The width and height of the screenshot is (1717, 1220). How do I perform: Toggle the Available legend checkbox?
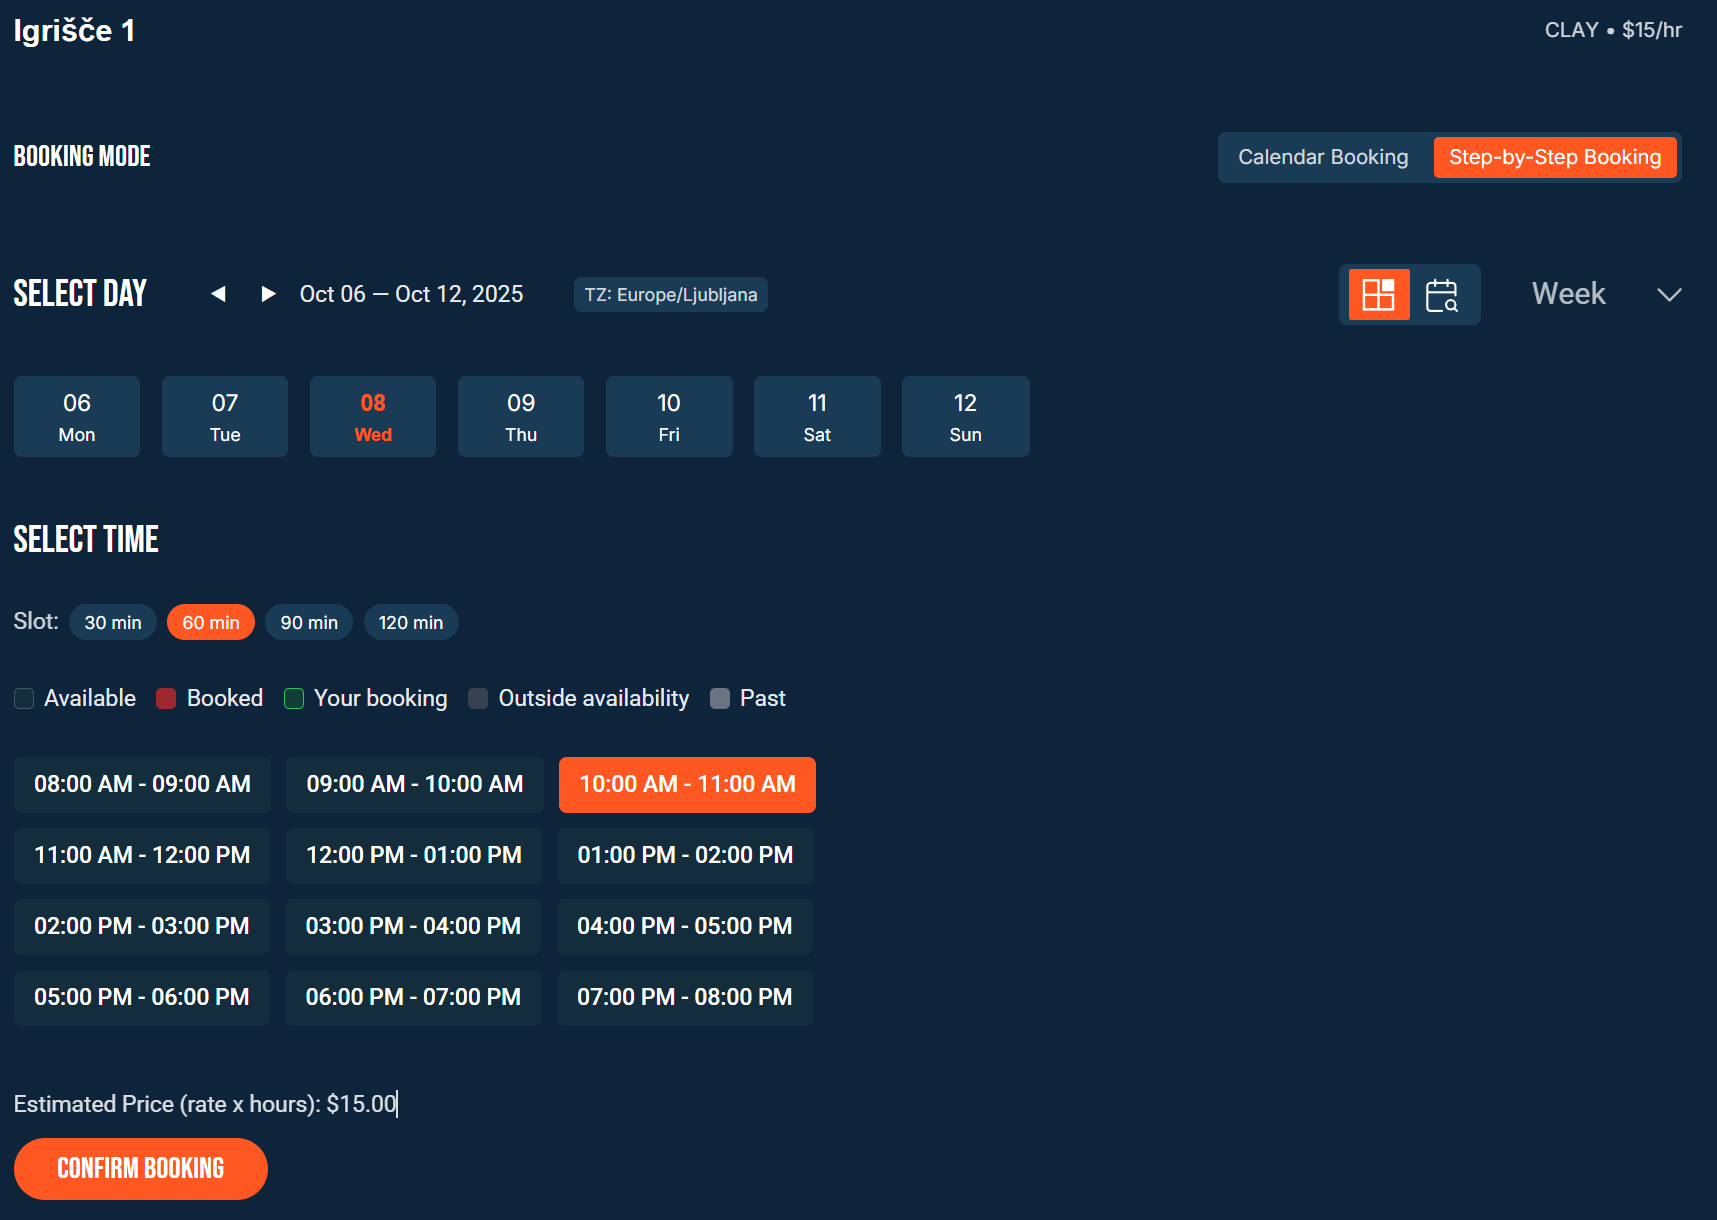(x=24, y=698)
